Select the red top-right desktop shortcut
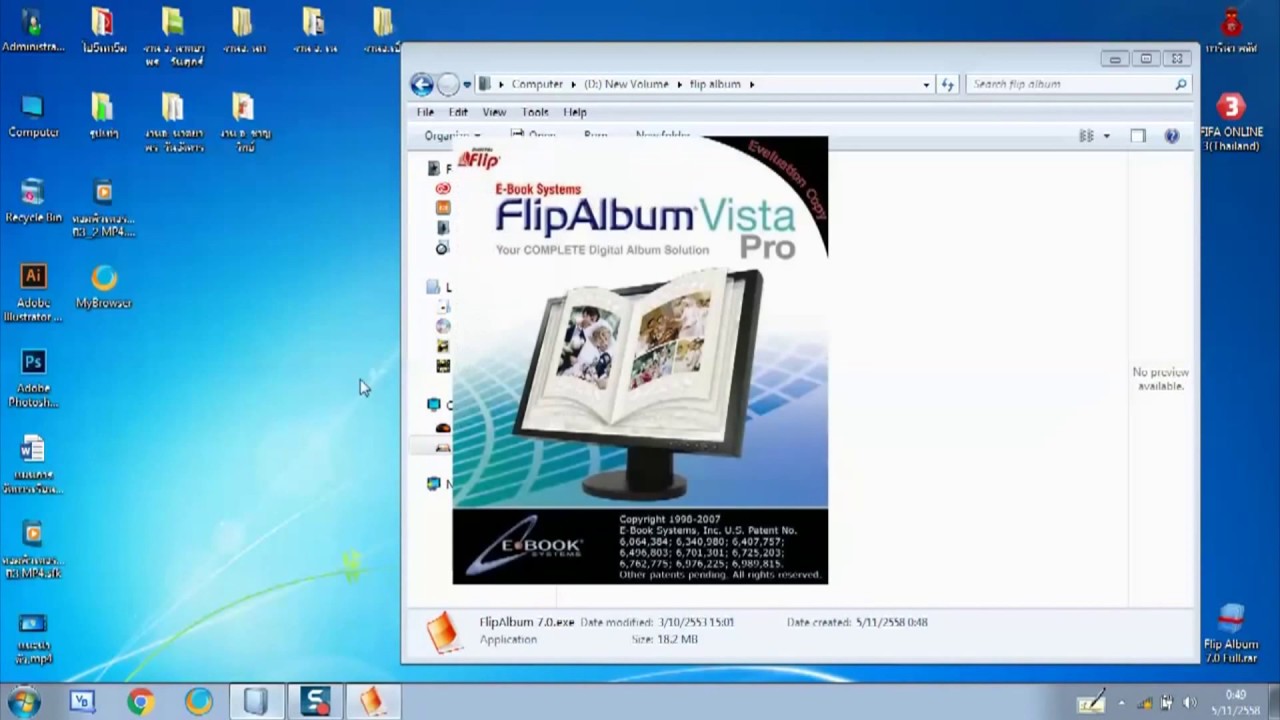Screen dimensions: 1280x720 pyautogui.click(x=1231, y=30)
